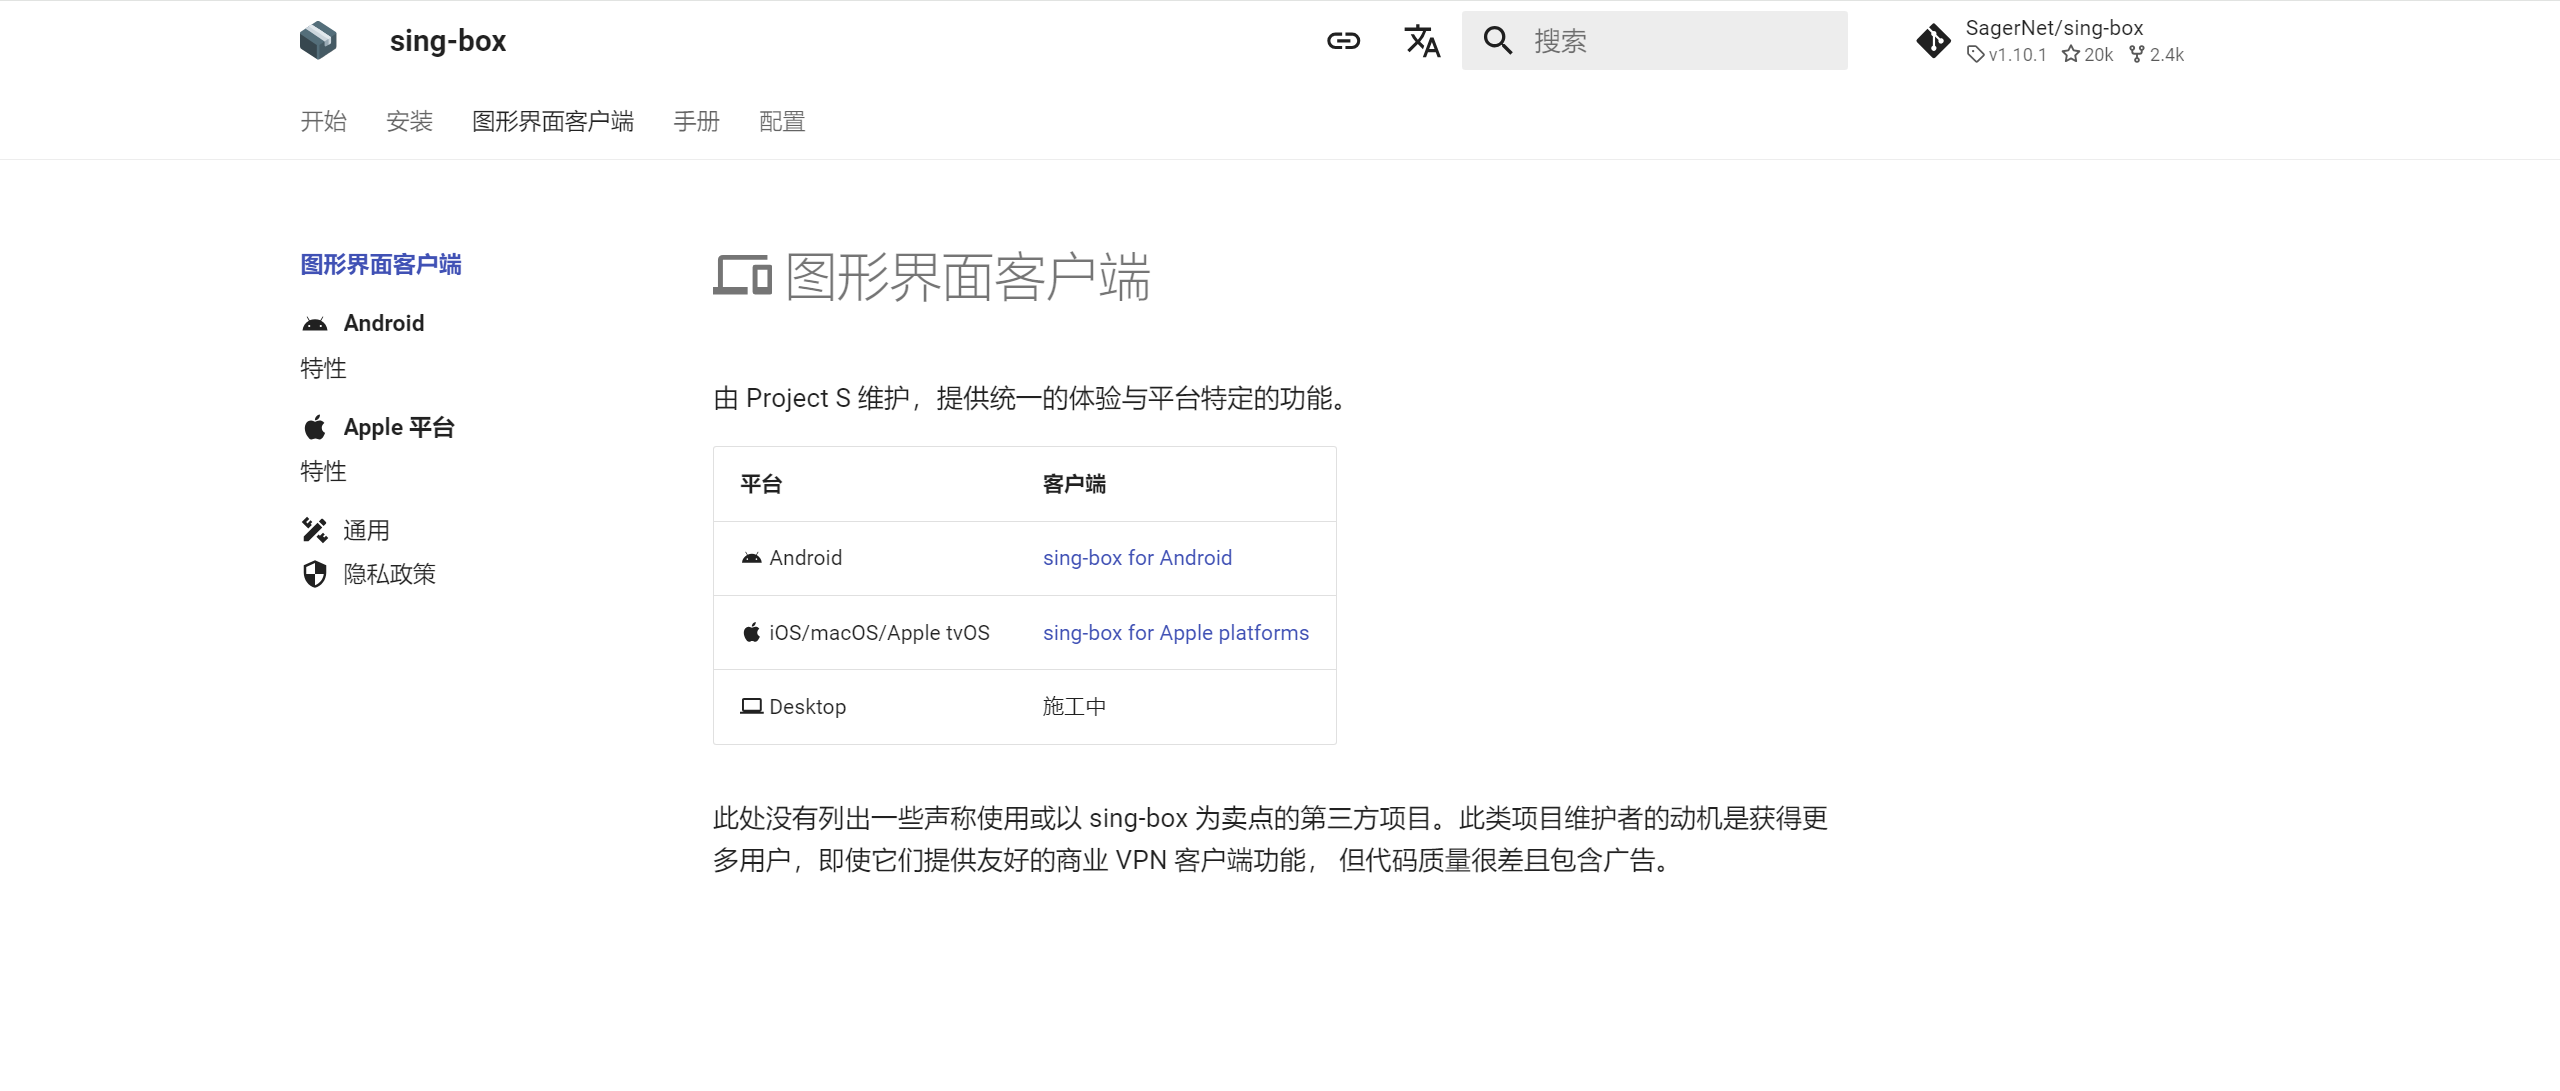Click the git repository icon
Image resolution: width=2560 pixels, height=1091 pixels.
pyautogui.click(x=1933, y=41)
